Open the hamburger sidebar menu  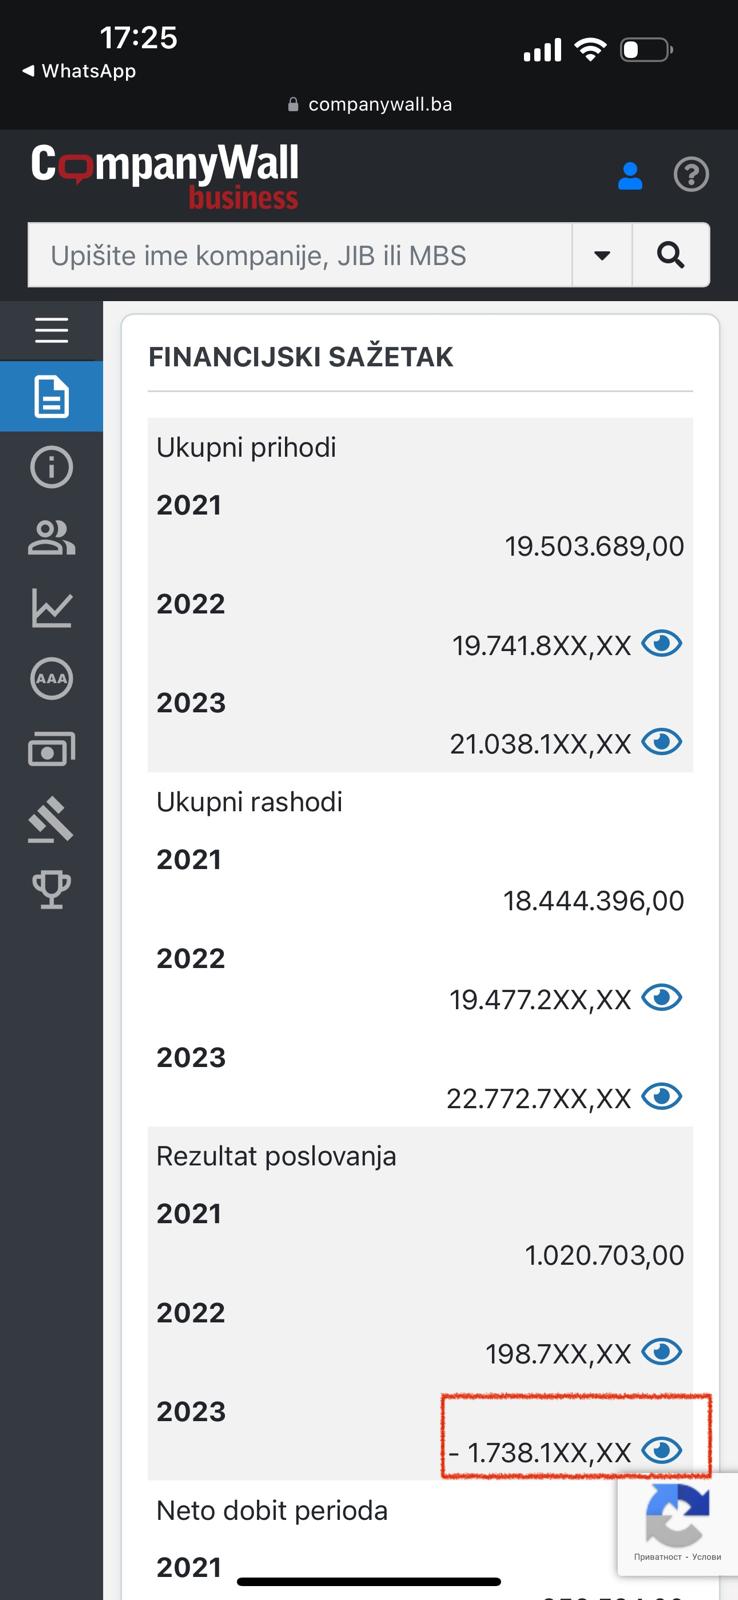[x=51, y=330]
